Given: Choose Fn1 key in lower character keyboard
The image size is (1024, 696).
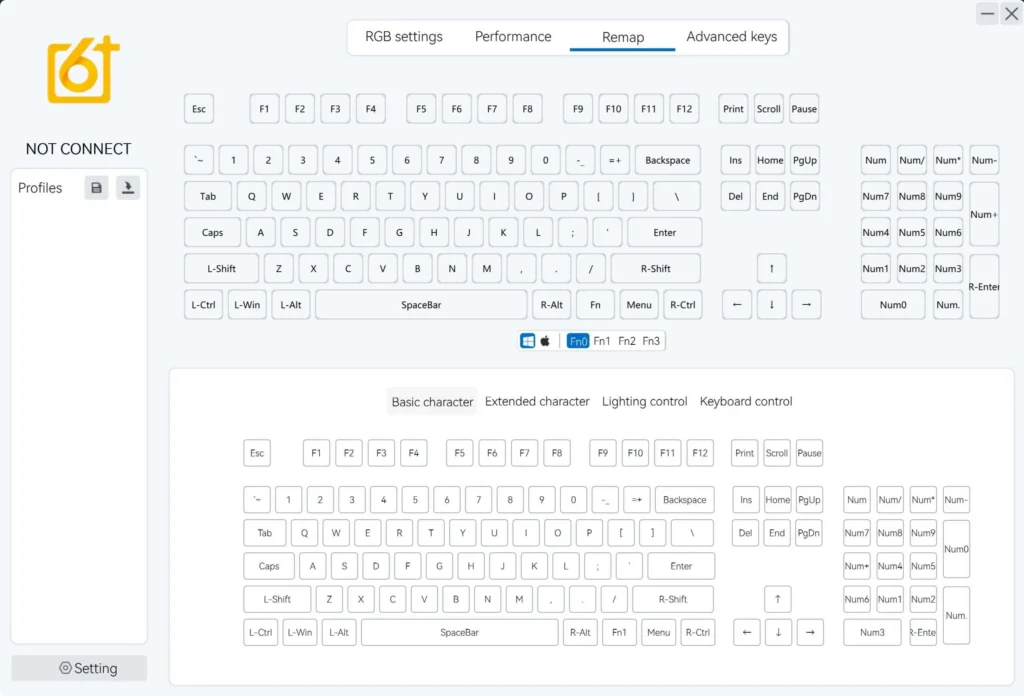Looking at the screenshot, I should click(618, 632).
